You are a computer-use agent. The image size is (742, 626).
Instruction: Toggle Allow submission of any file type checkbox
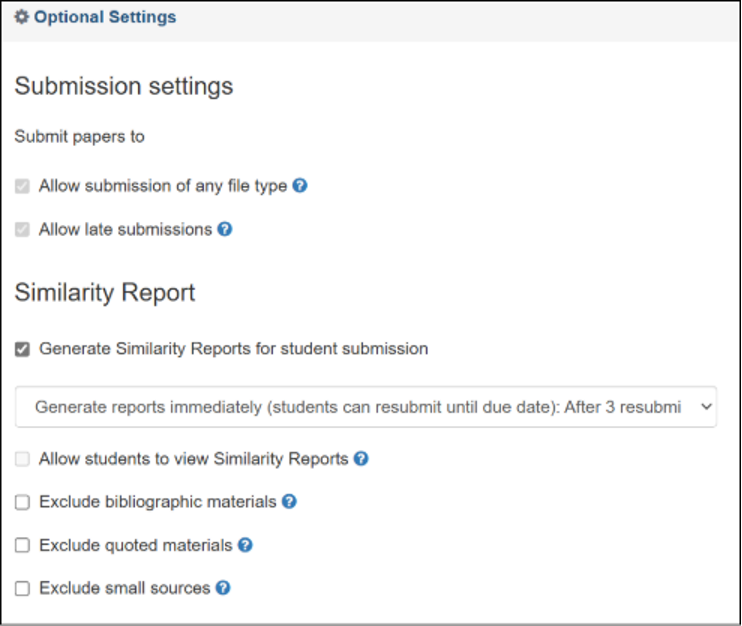[x=22, y=186]
